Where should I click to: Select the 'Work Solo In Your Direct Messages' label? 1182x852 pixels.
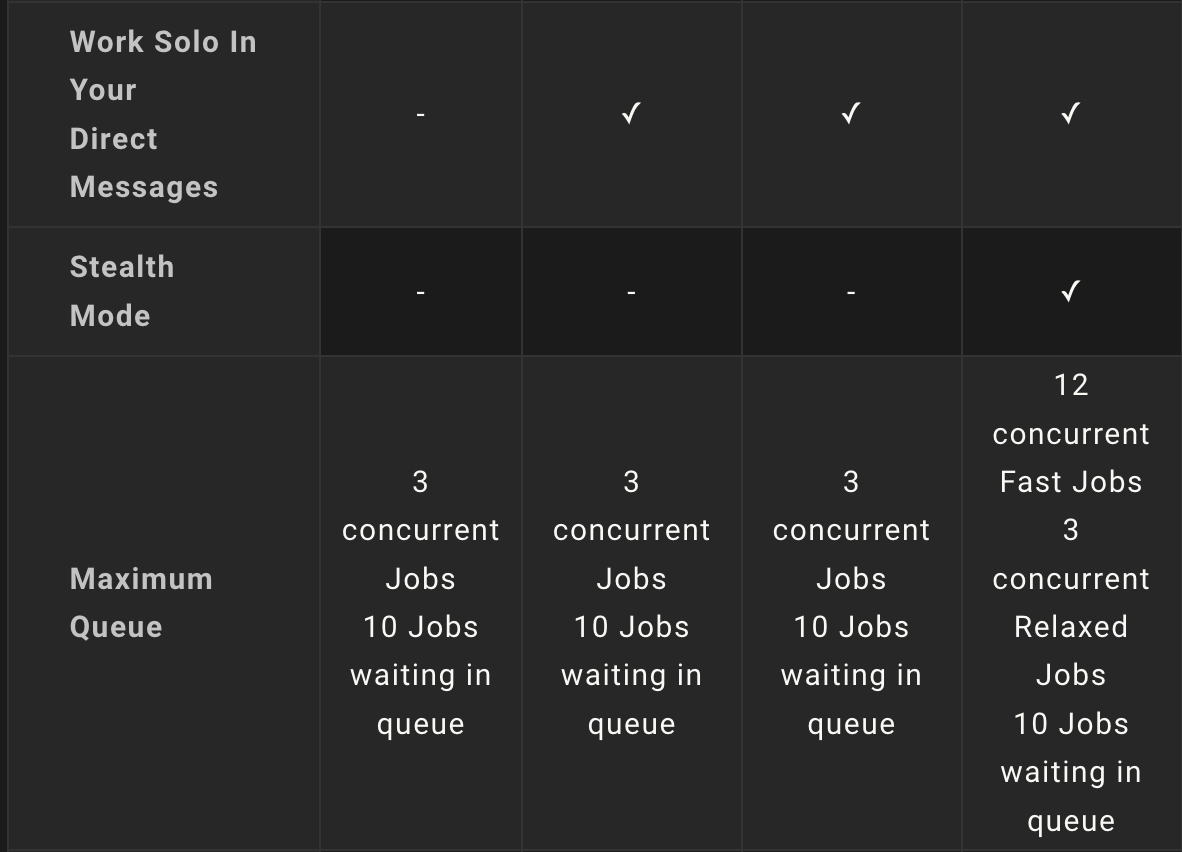(x=163, y=114)
